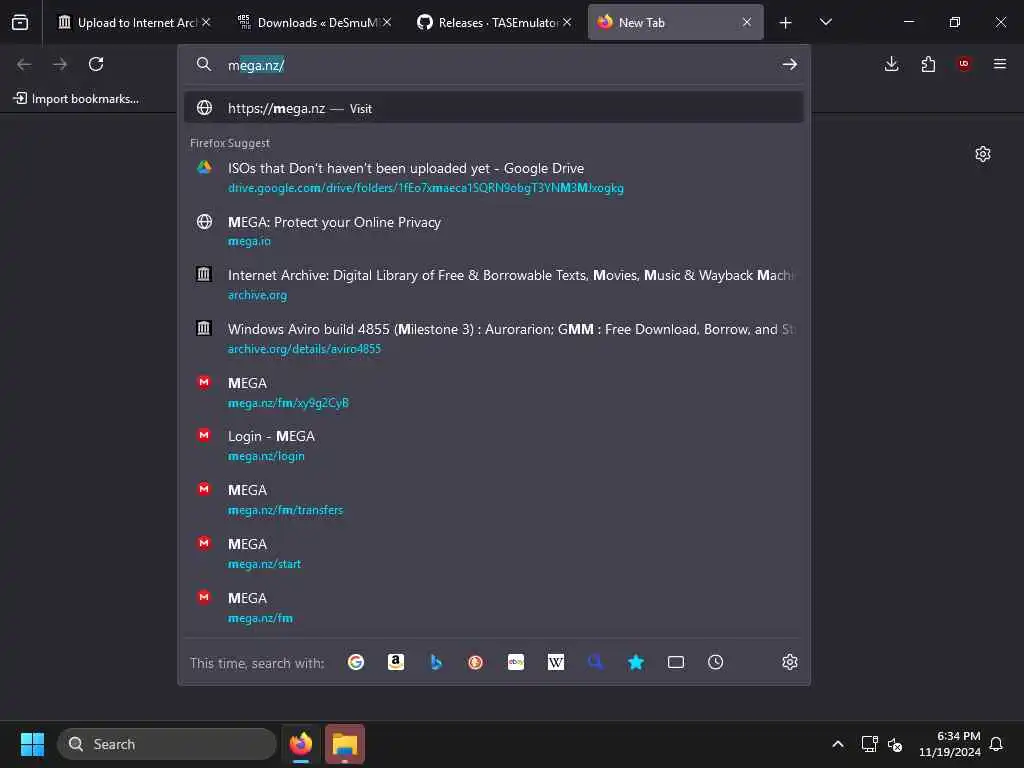Screen dimensions: 1024x768
Task: Search this time with Amazon
Action: 396,662
